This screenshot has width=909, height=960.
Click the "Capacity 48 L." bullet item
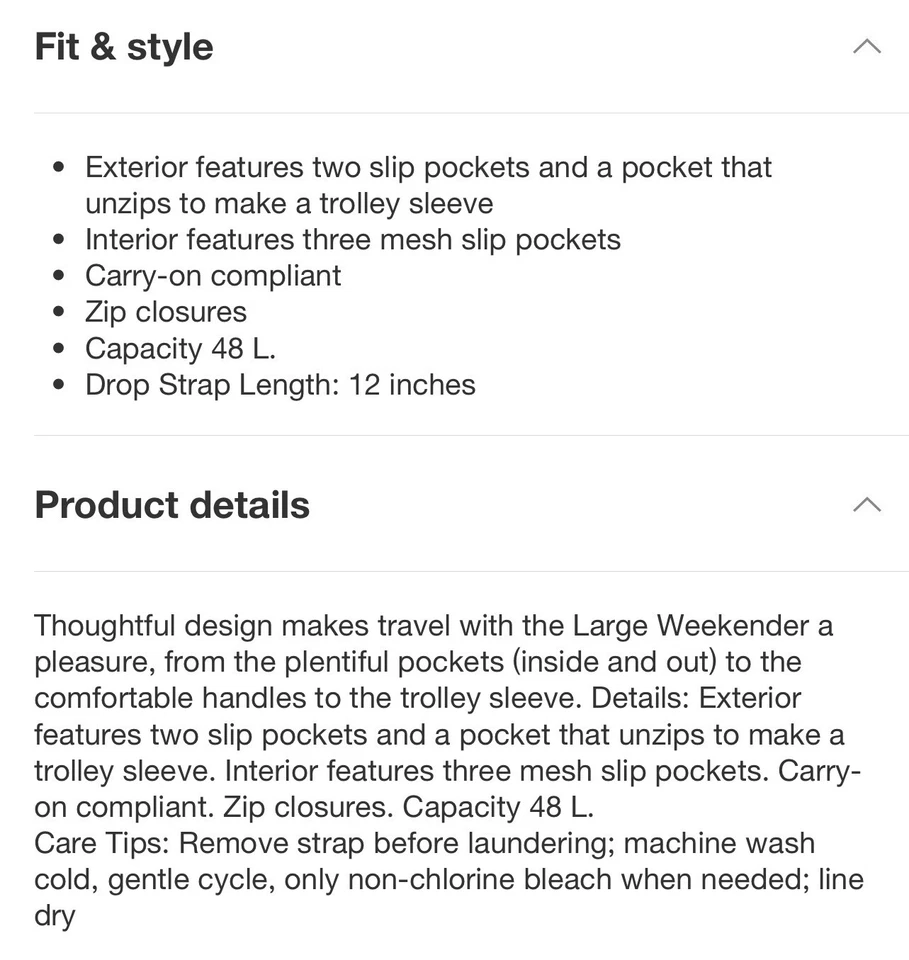coord(180,348)
